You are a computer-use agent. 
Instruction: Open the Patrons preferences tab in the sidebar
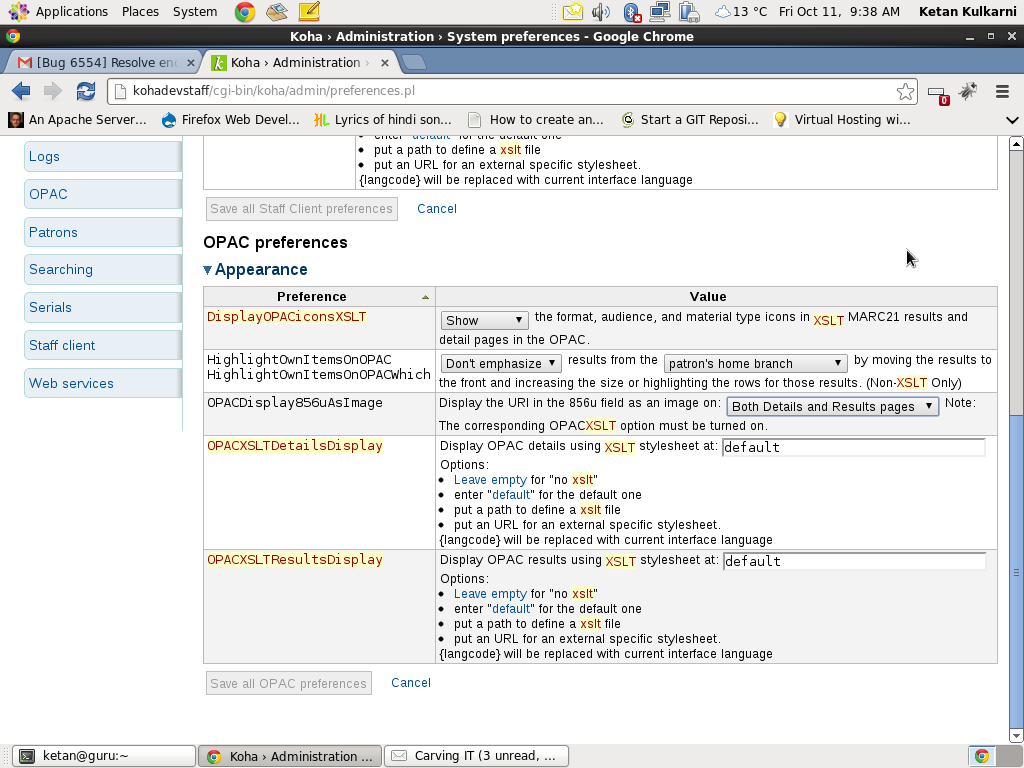click(x=54, y=232)
